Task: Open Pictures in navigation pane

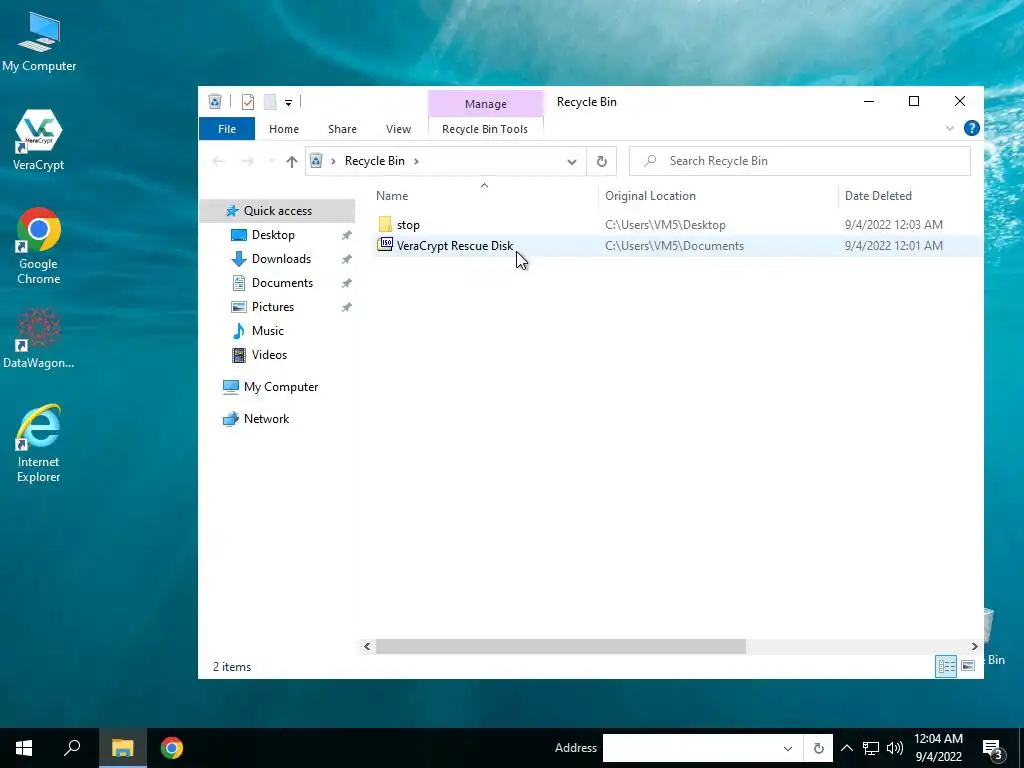Action: pyautogui.click(x=272, y=307)
